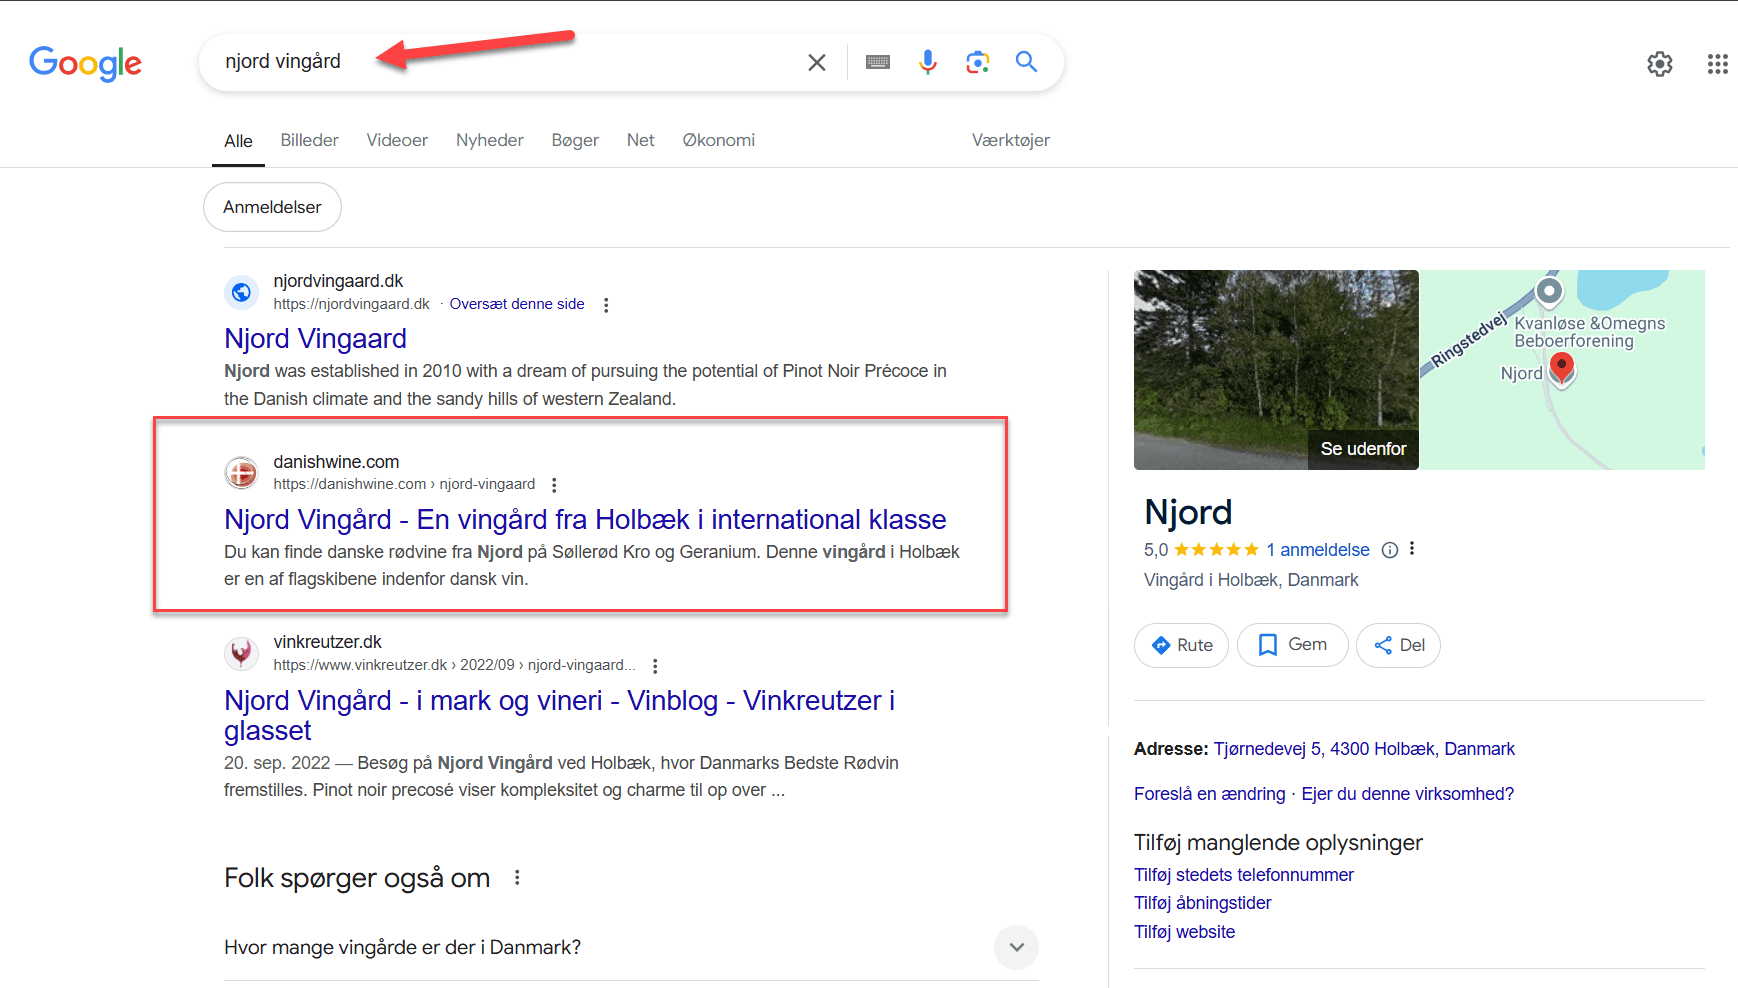
Task: Click Foreslå en ændring link
Action: (1209, 794)
